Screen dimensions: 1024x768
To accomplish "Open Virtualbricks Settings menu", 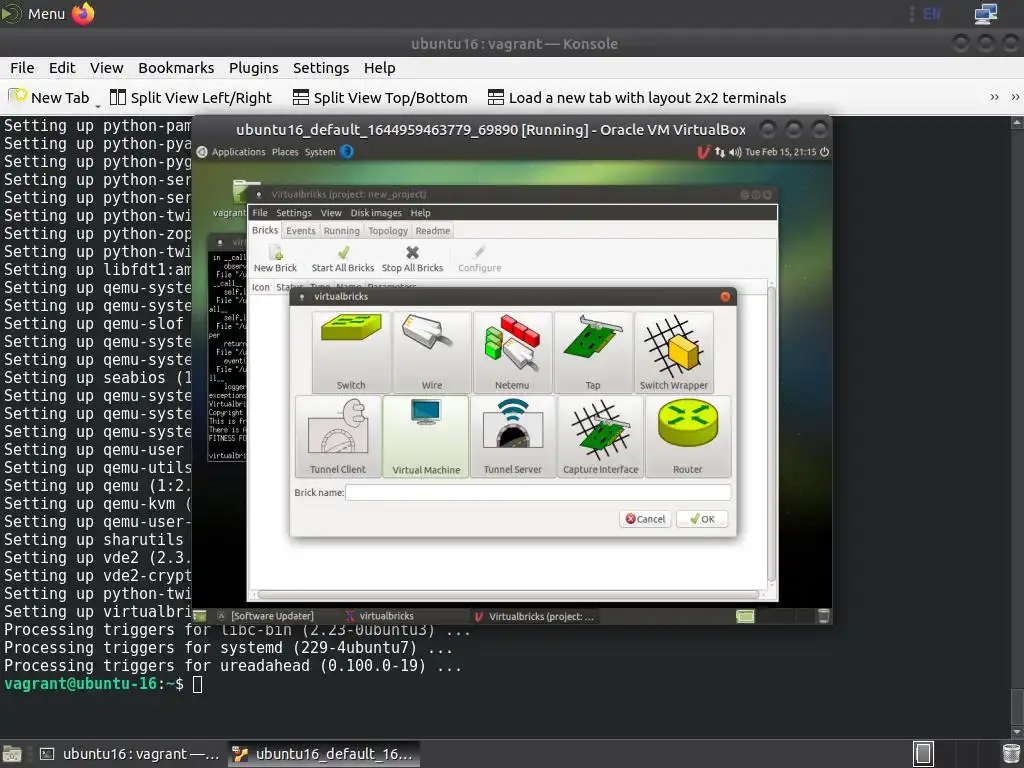I will click(294, 213).
